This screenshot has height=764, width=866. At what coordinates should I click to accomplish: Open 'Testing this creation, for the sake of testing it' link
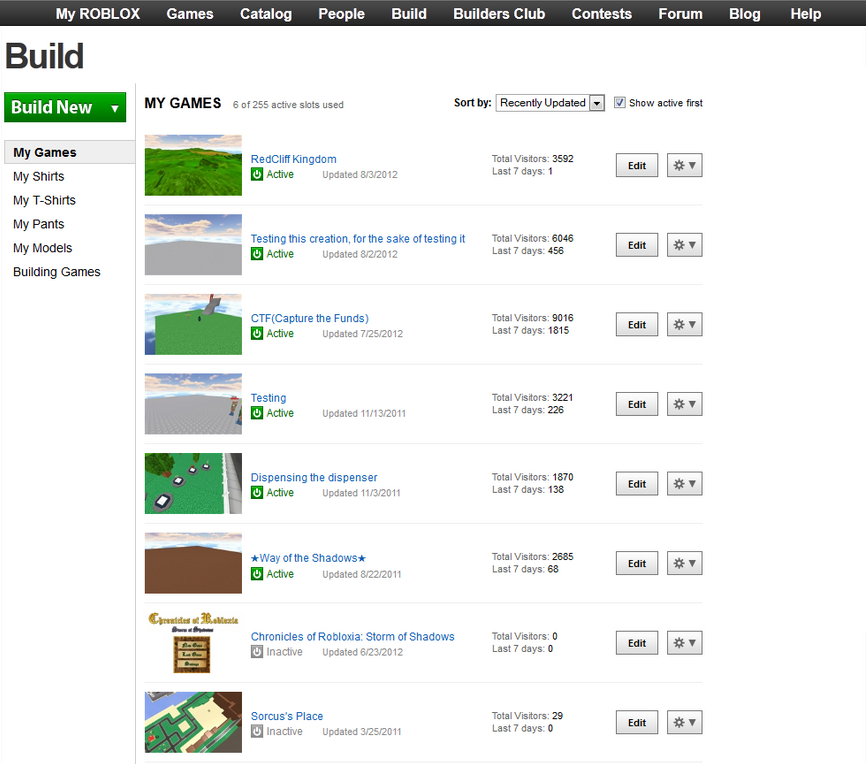[358, 239]
